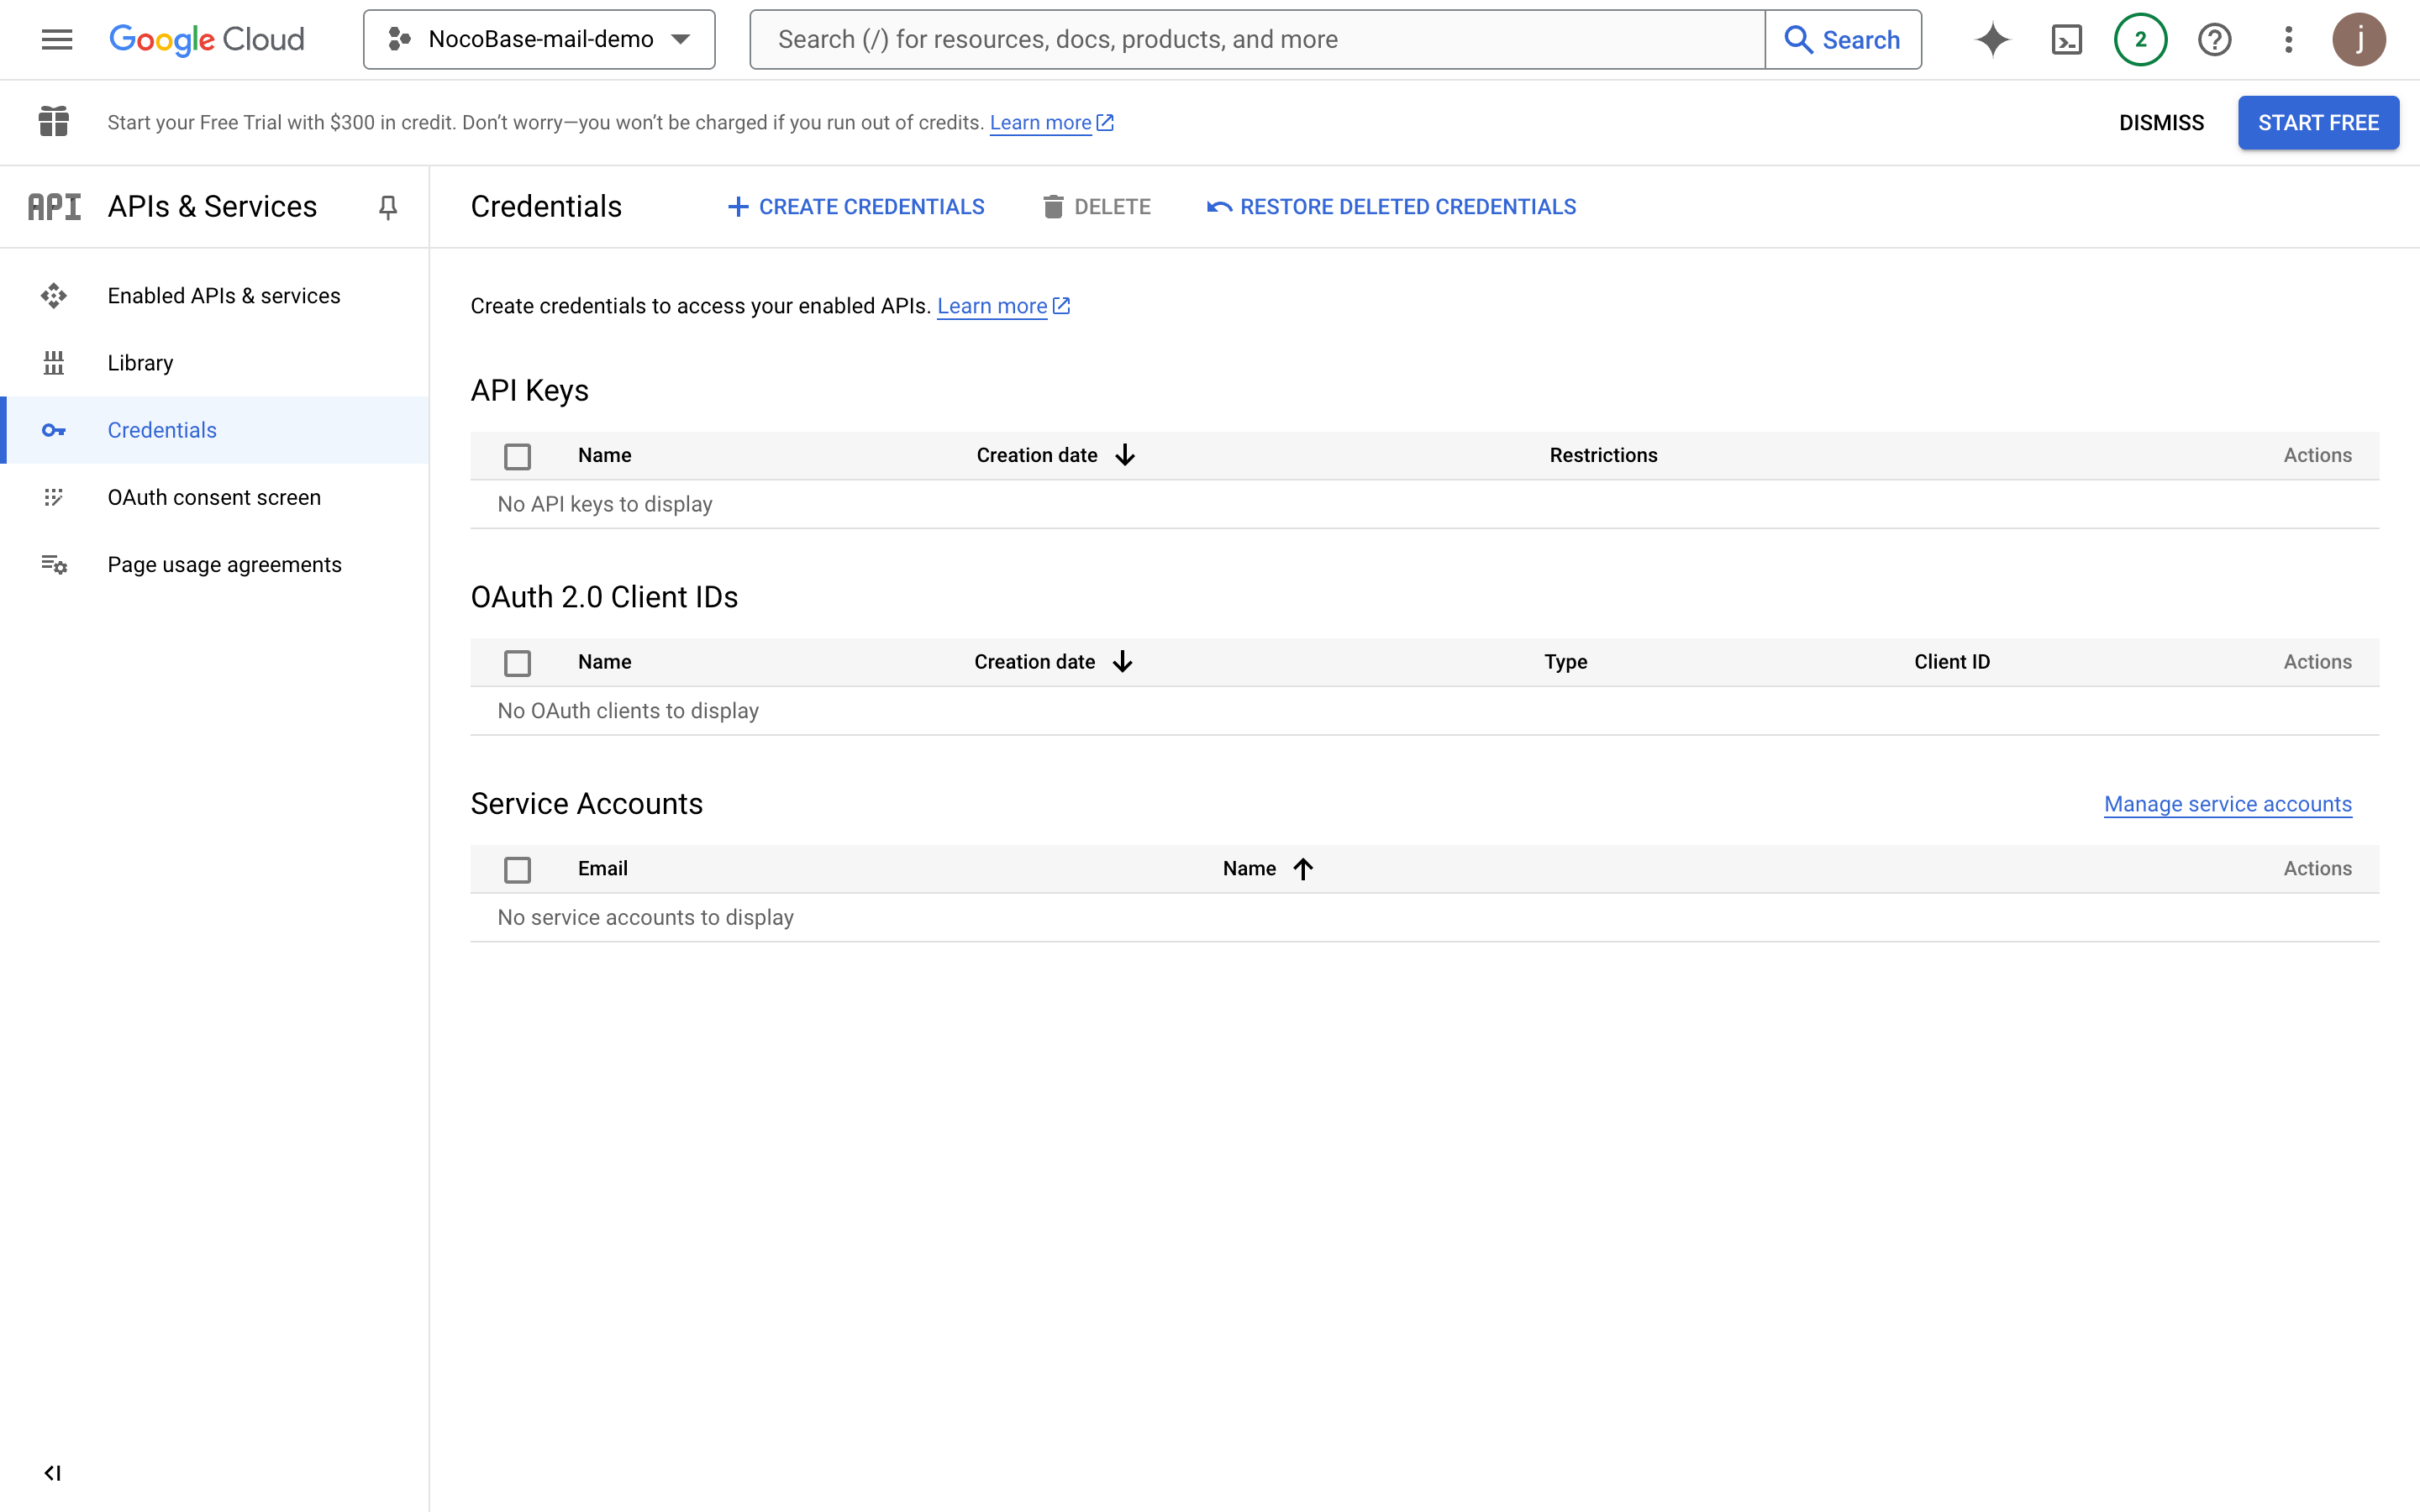Pin the APIs & Services panel
The height and width of the screenshot is (1512, 2420).
tap(388, 207)
